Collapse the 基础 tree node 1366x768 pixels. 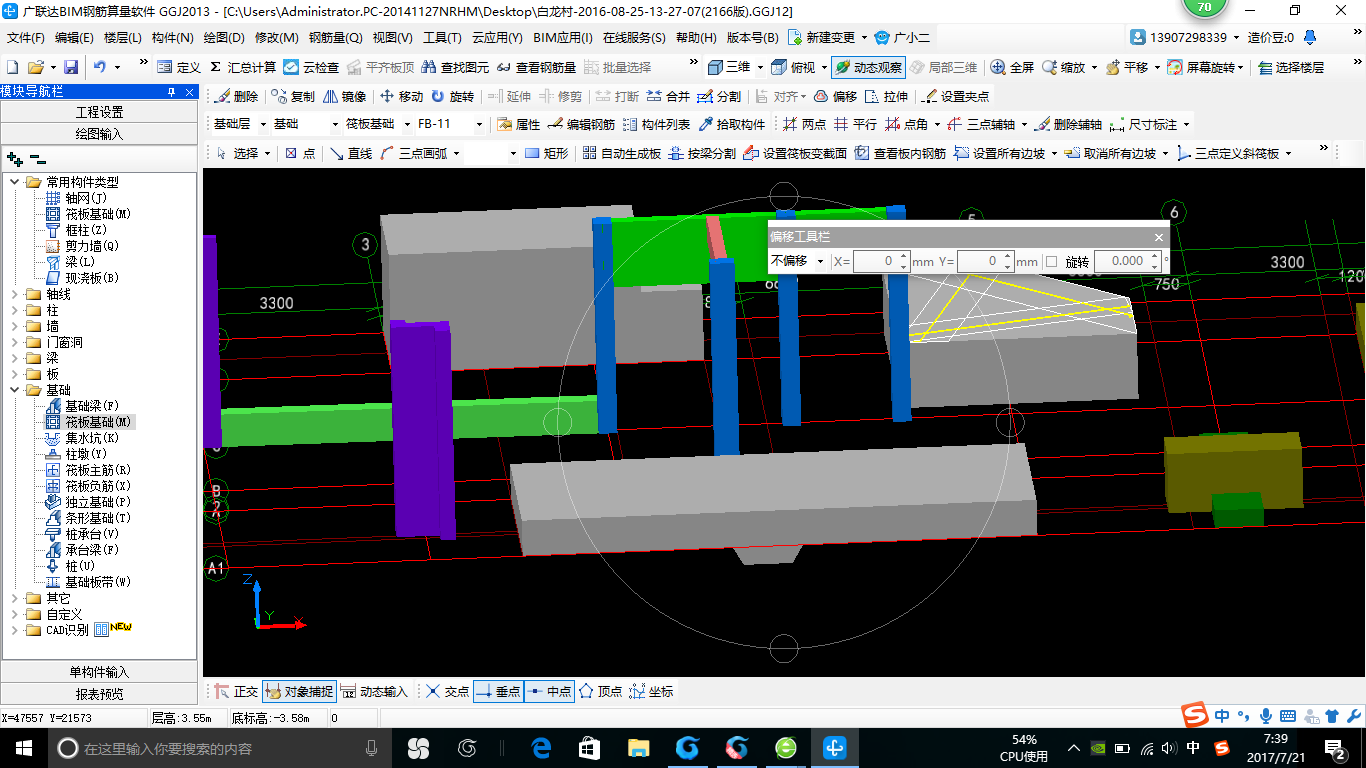click(x=15, y=390)
